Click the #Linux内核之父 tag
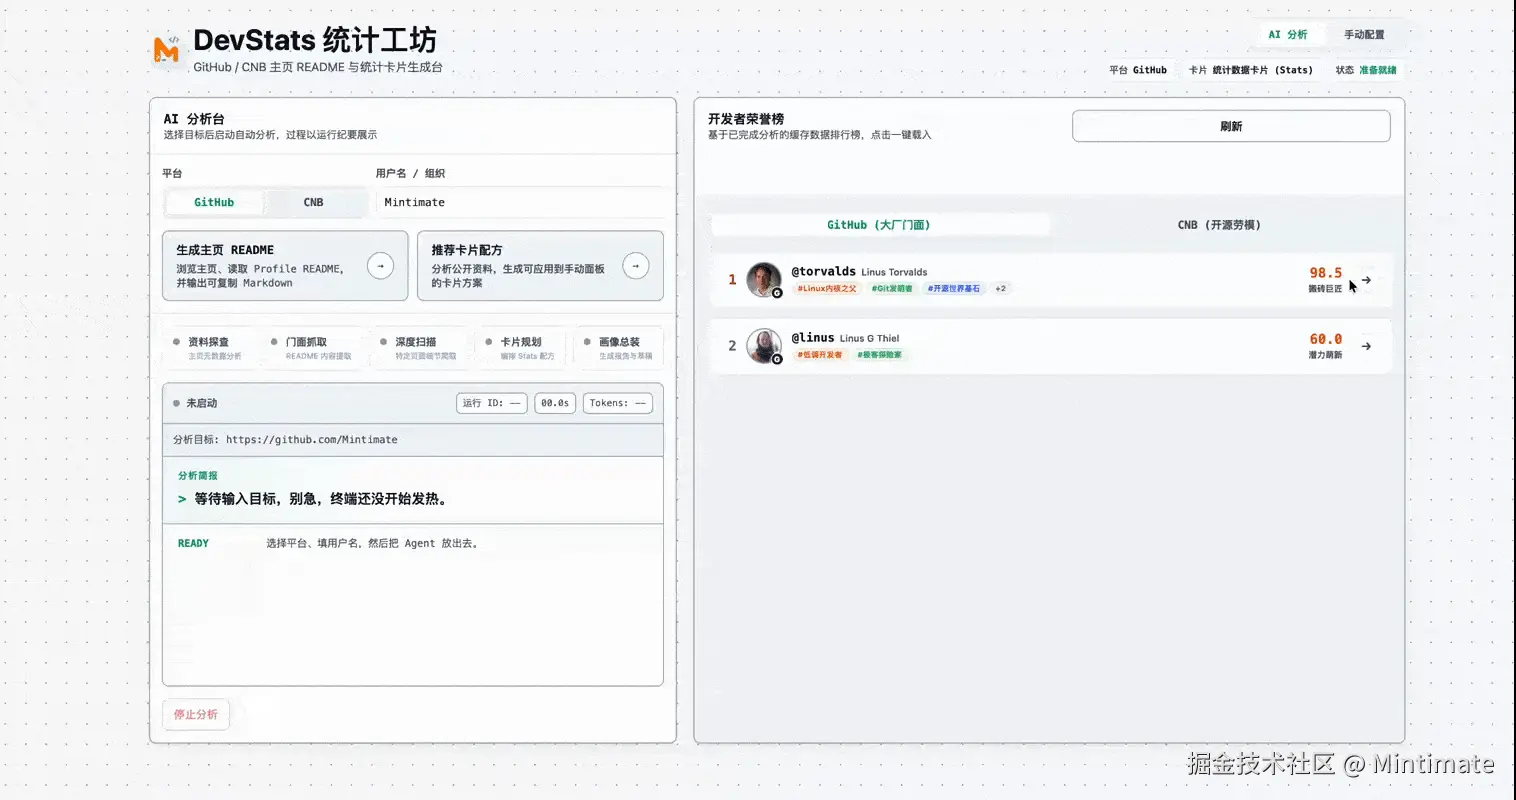 (x=827, y=288)
